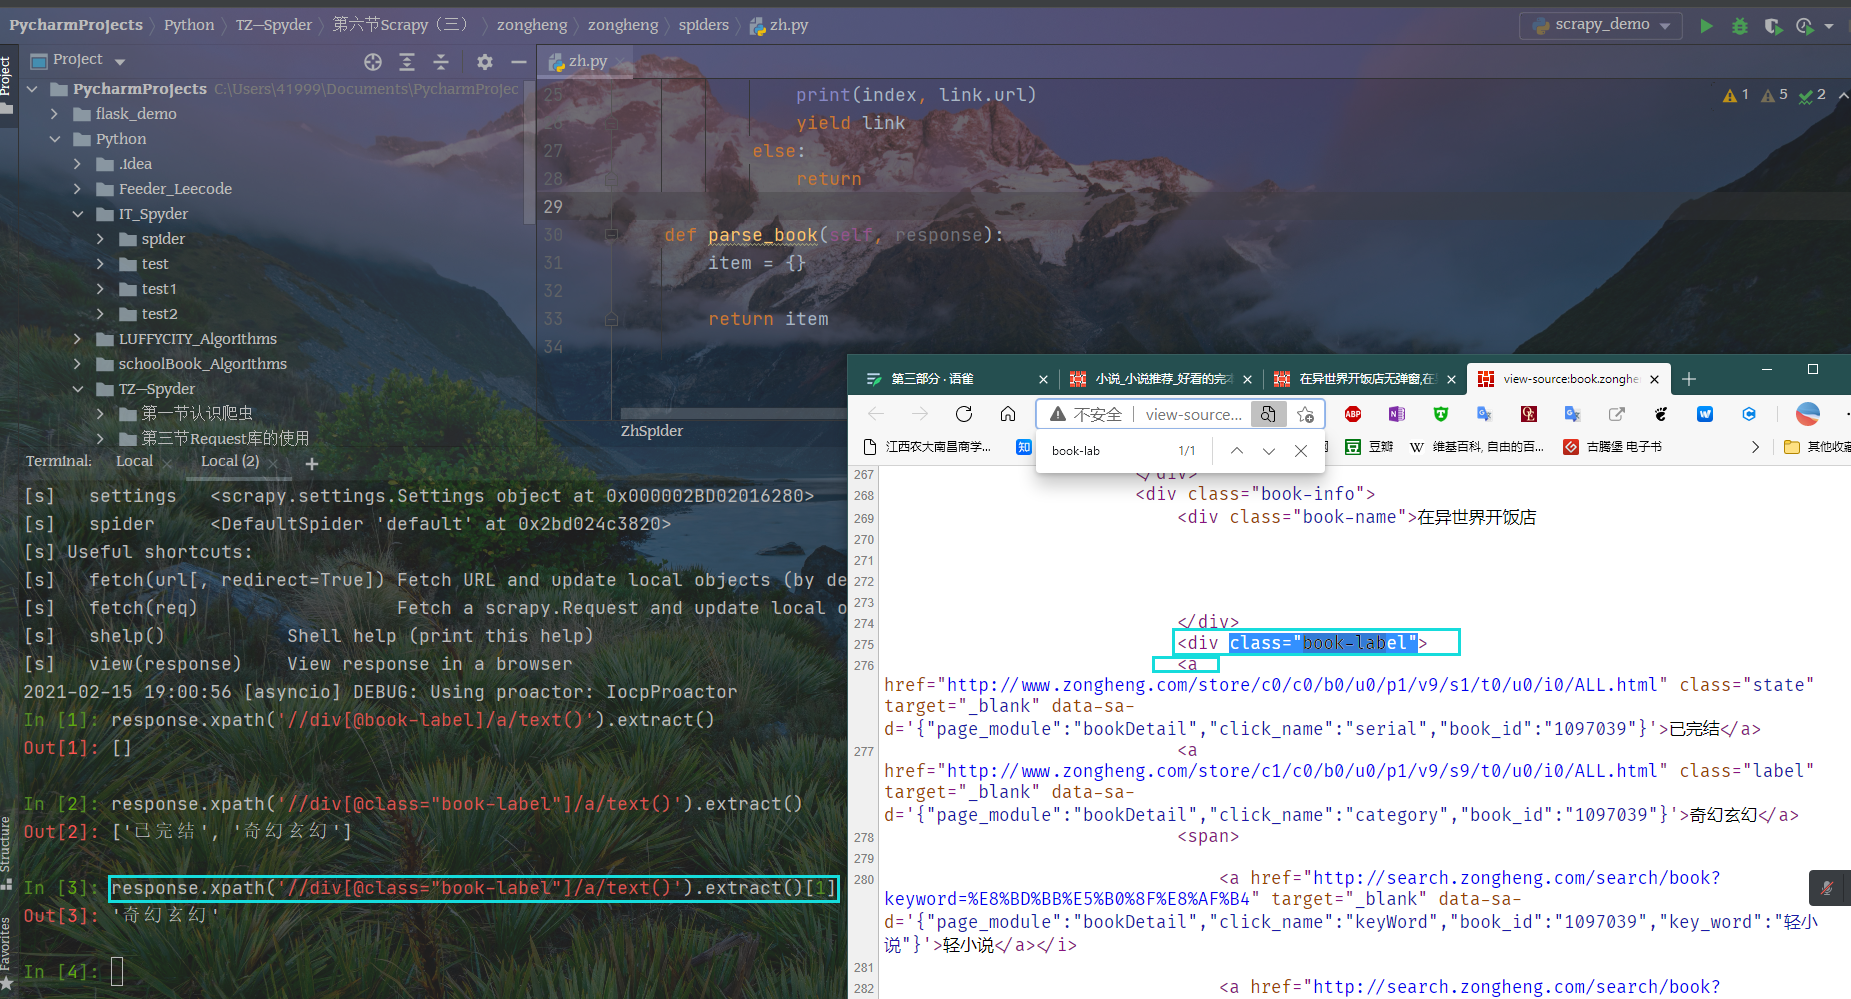The height and width of the screenshot is (999, 1851).
Task: Click browser back arrow
Action: pos(876,414)
